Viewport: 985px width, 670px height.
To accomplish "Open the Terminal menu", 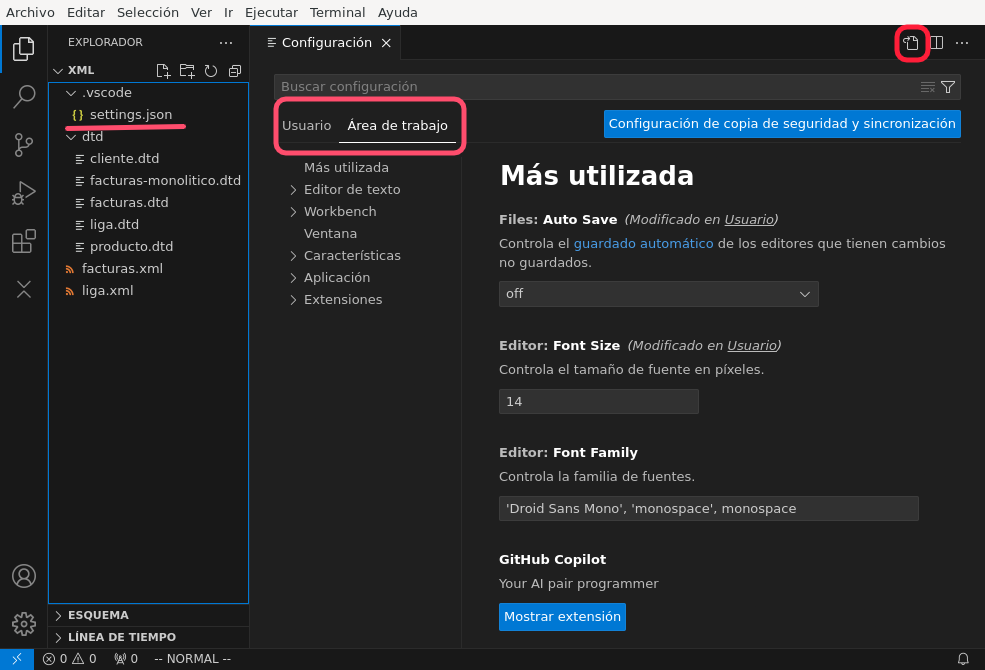I will [337, 13].
